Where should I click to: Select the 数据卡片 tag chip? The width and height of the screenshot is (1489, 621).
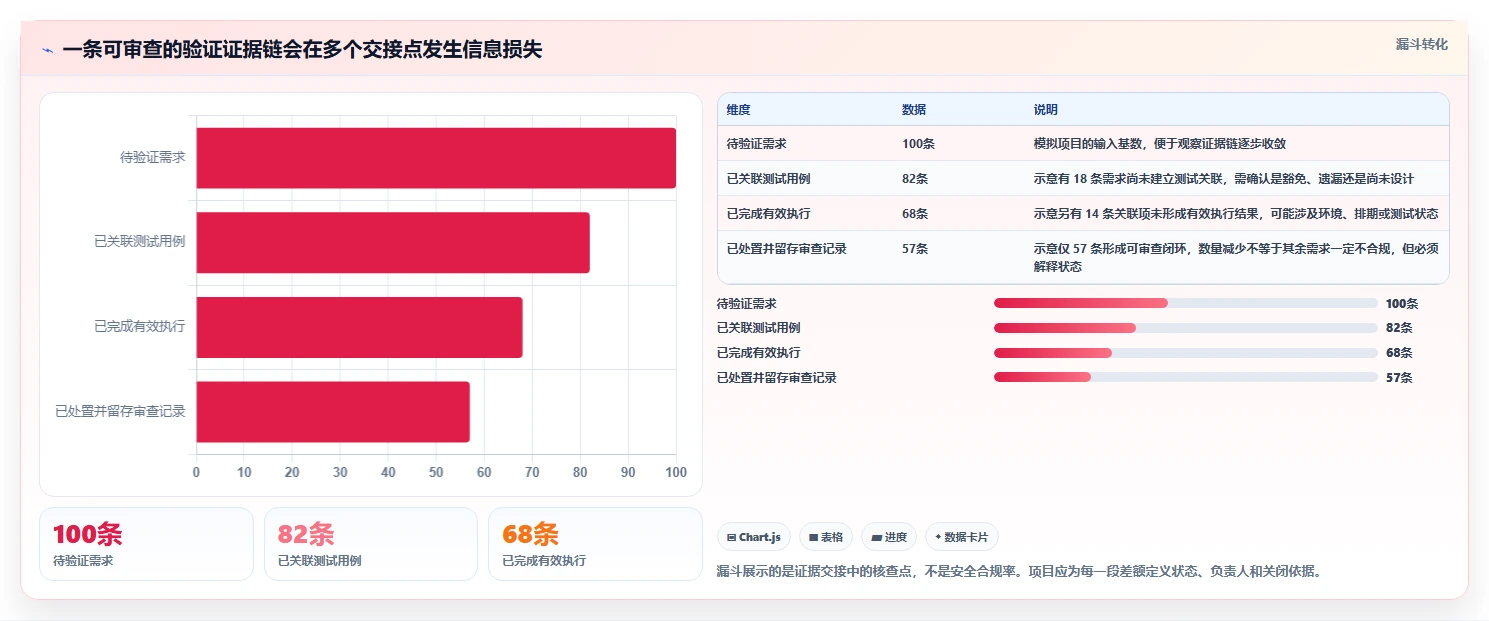(x=962, y=537)
